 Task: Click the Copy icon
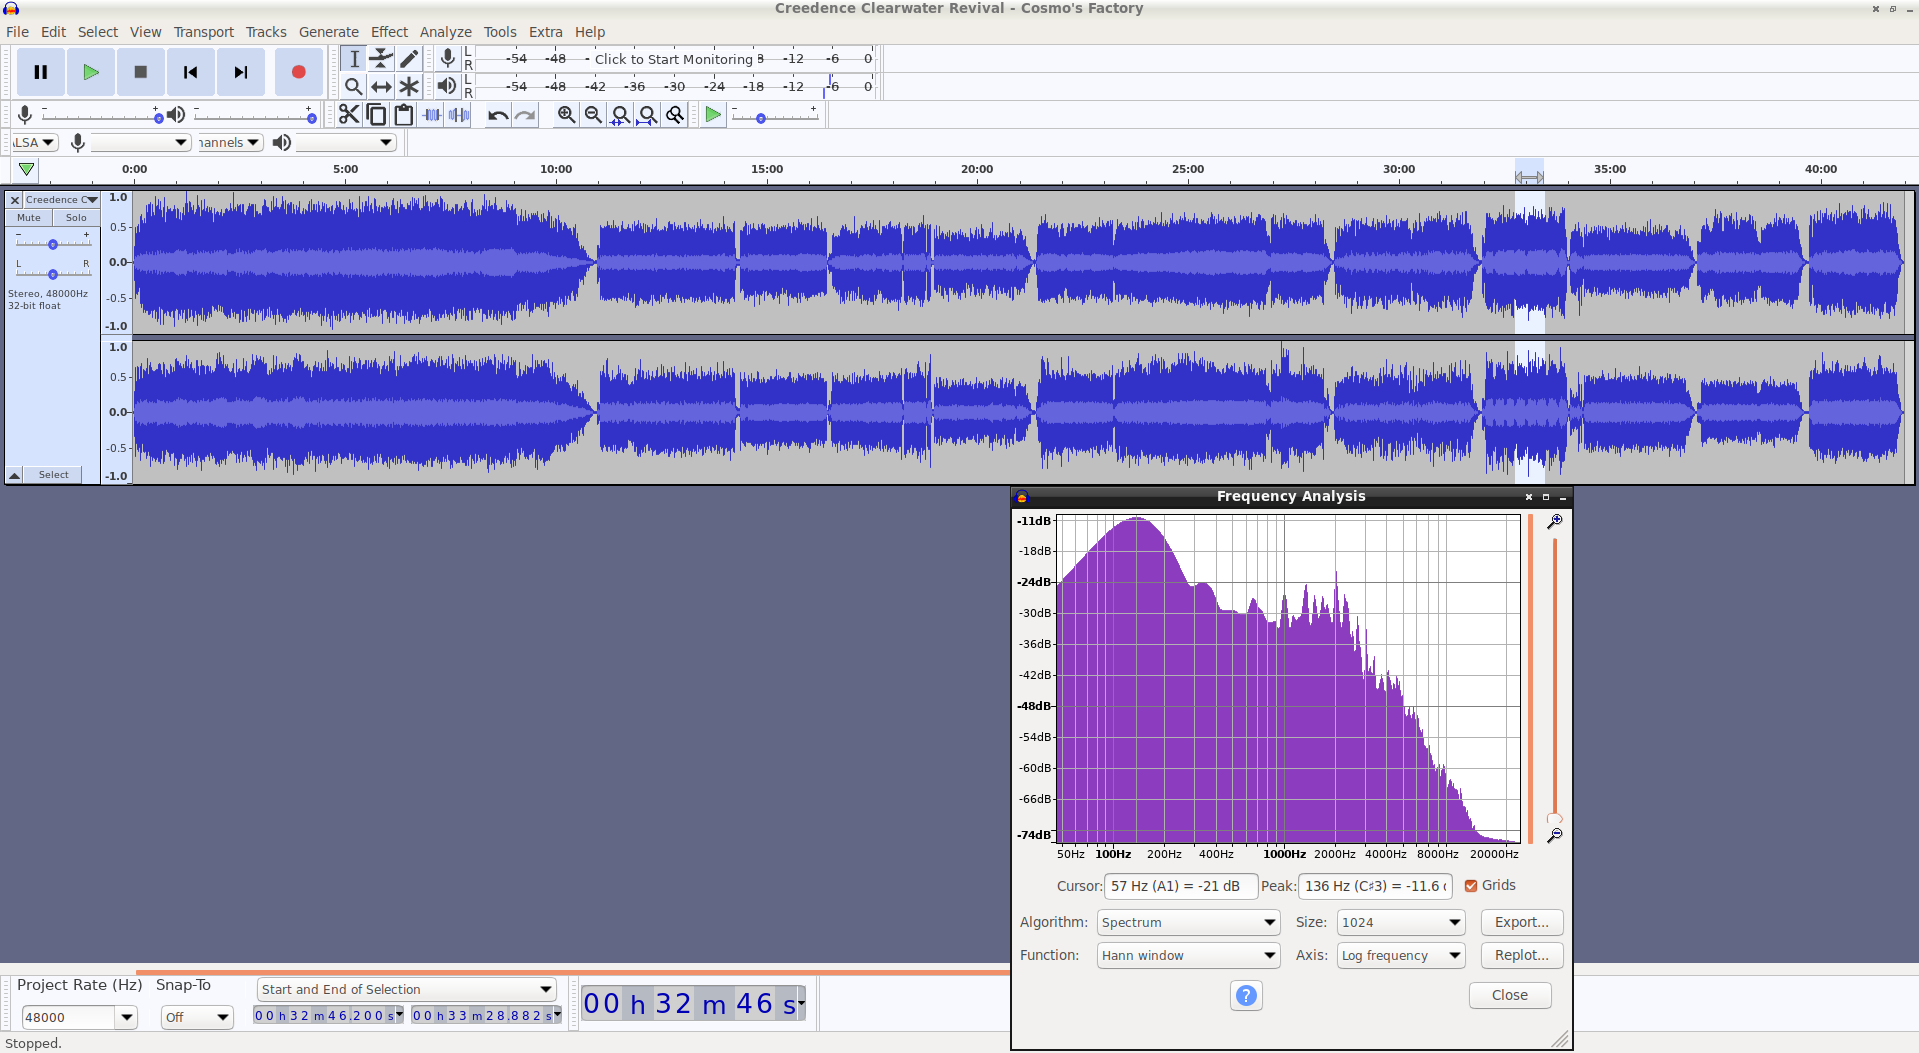[x=376, y=115]
